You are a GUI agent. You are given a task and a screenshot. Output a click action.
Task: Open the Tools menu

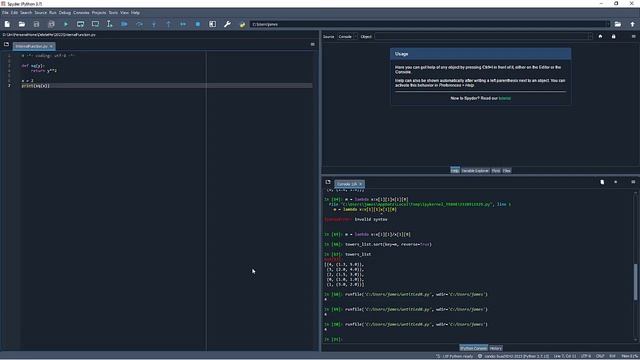pos(113,13)
